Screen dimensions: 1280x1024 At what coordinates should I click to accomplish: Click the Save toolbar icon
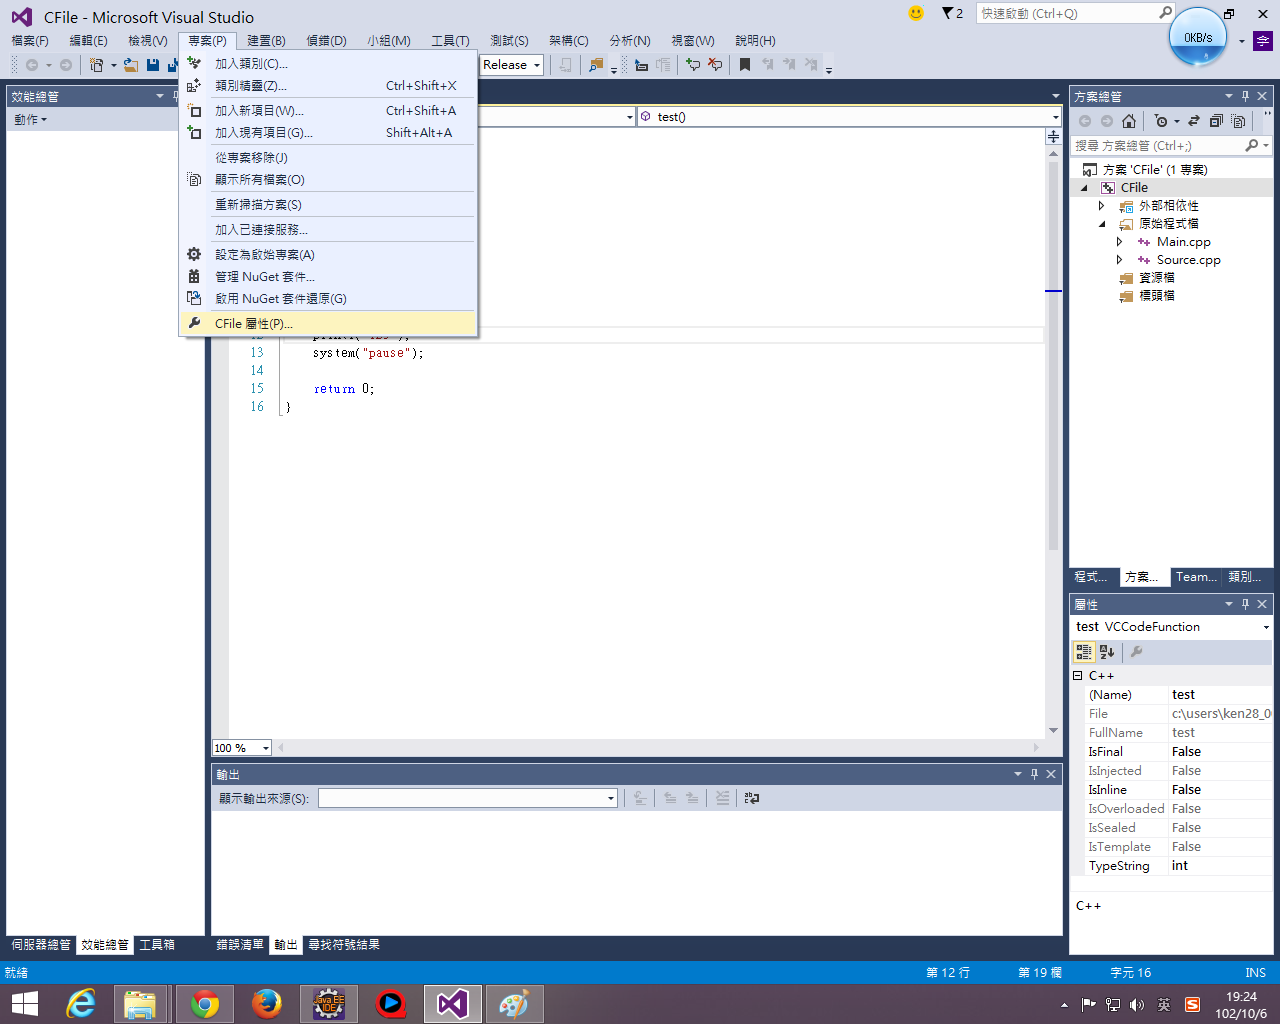click(153, 64)
